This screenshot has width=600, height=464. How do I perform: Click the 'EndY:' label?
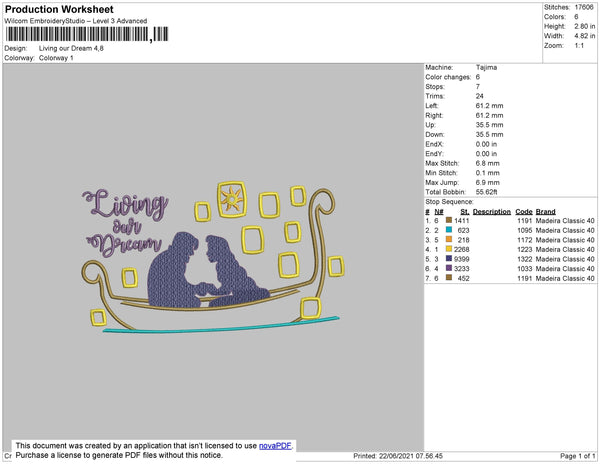(x=434, y=154)
